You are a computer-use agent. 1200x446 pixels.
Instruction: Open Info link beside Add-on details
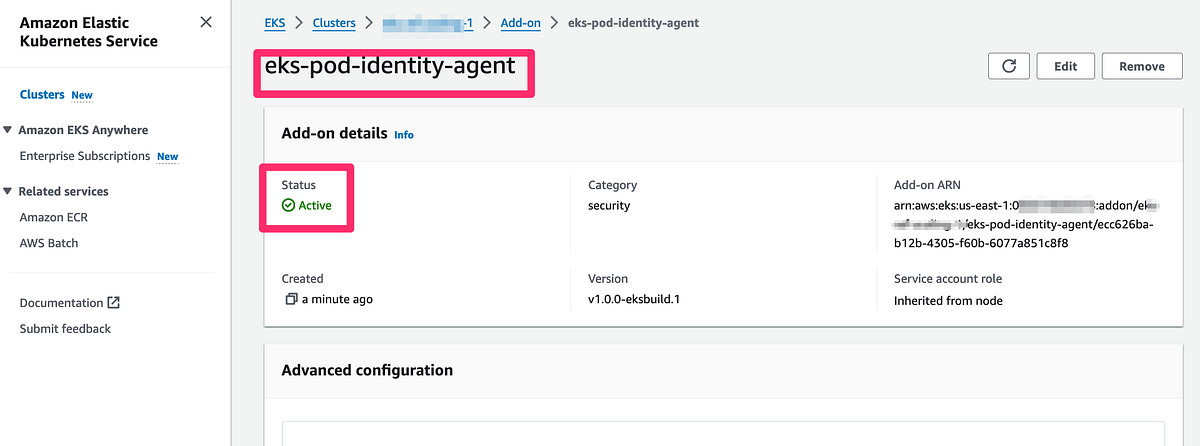tap(403, 134)
